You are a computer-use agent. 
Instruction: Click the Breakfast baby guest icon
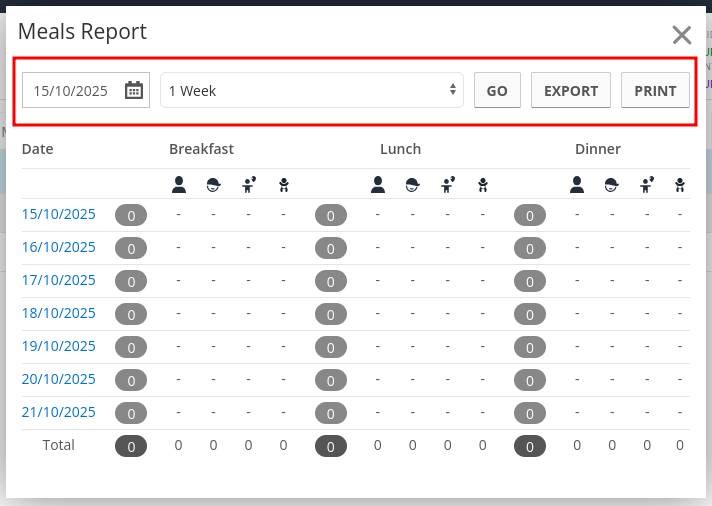283,184
